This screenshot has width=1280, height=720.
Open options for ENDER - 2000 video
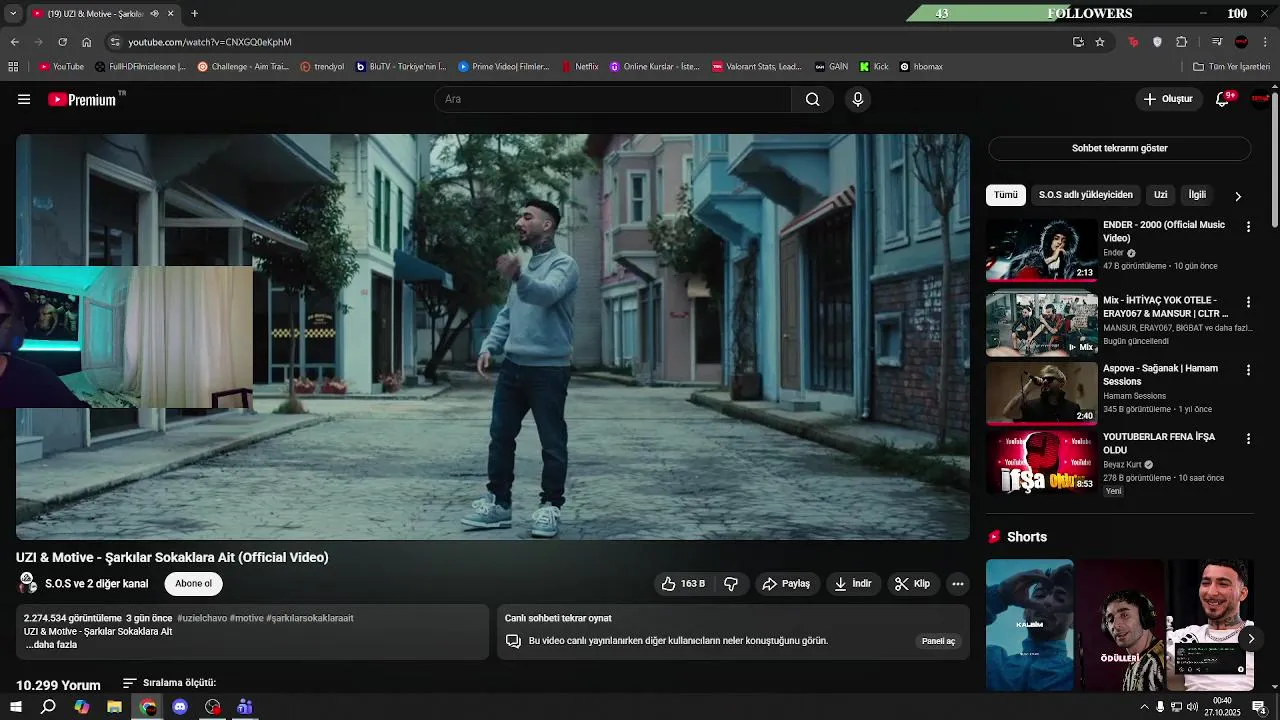[1248, 227]
